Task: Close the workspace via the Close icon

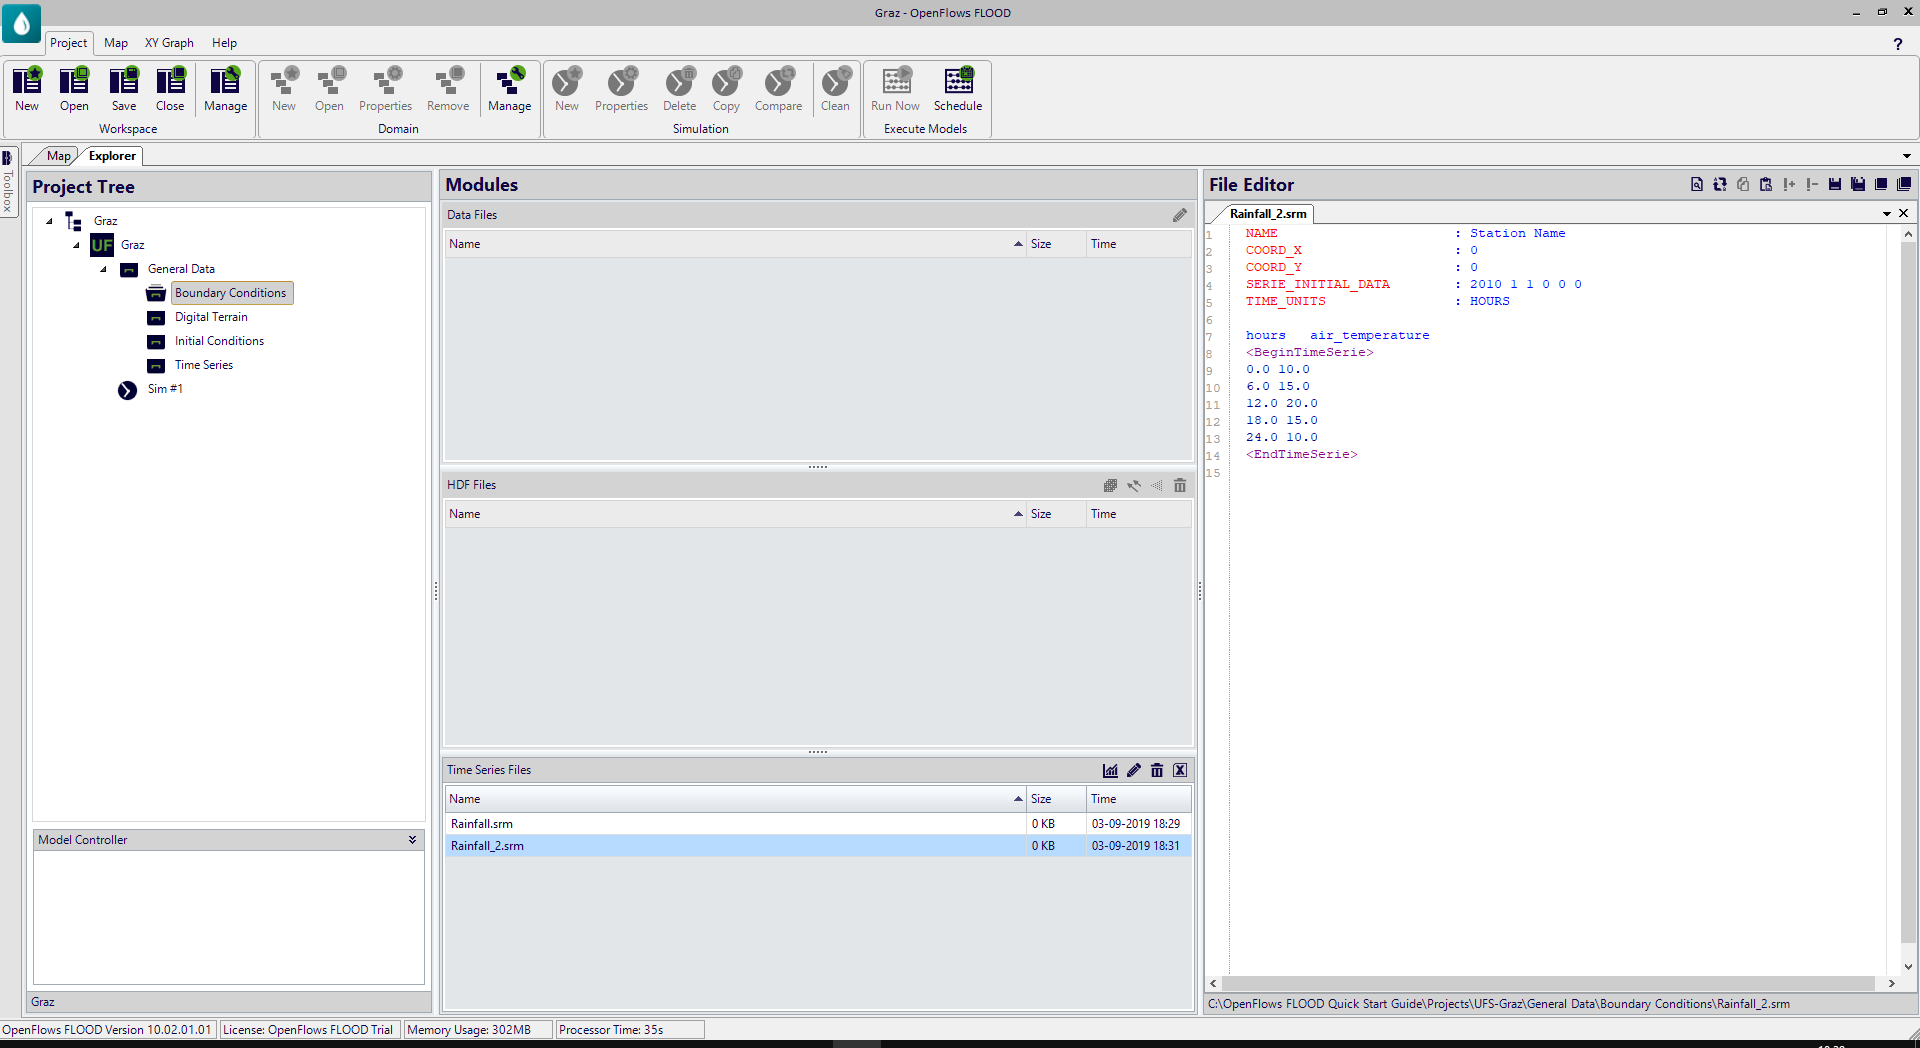Action: (x=170, y=89)
